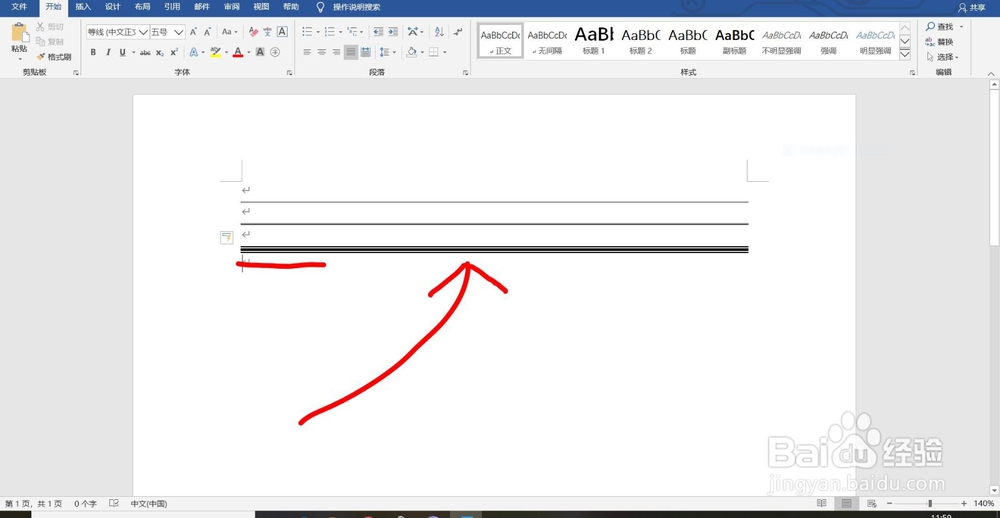Screen dimensions: 1000x518
Task: Click the Share (共享) button
Action: pyautogui.click(x=971, y=8)
